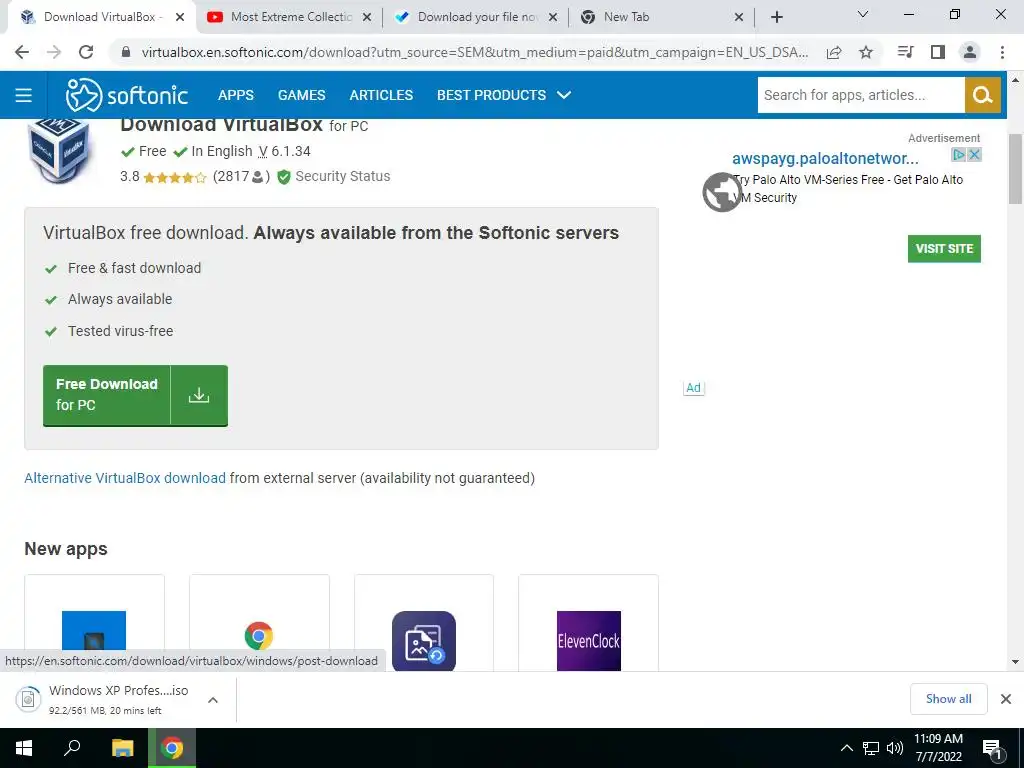
Task: Reload the current page
Action: (86, 52)
